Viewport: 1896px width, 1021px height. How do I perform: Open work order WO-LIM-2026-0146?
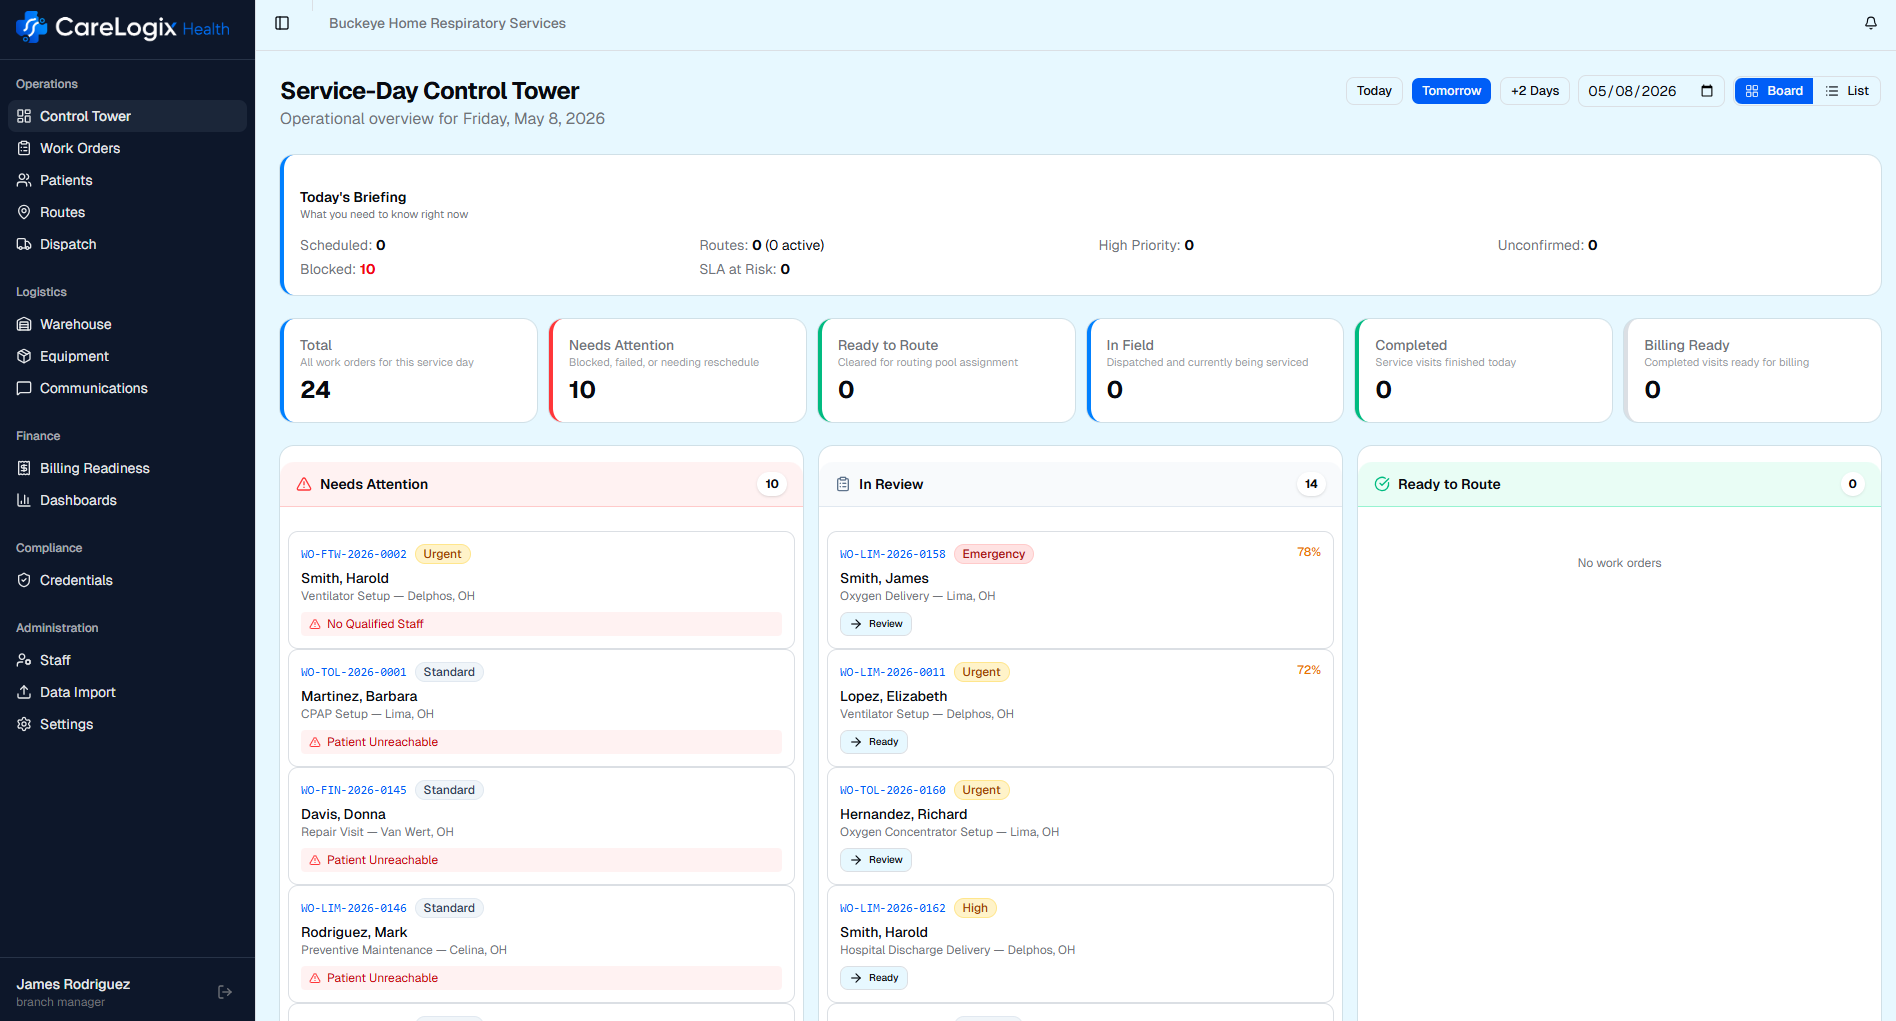click(x=354, y=908)
